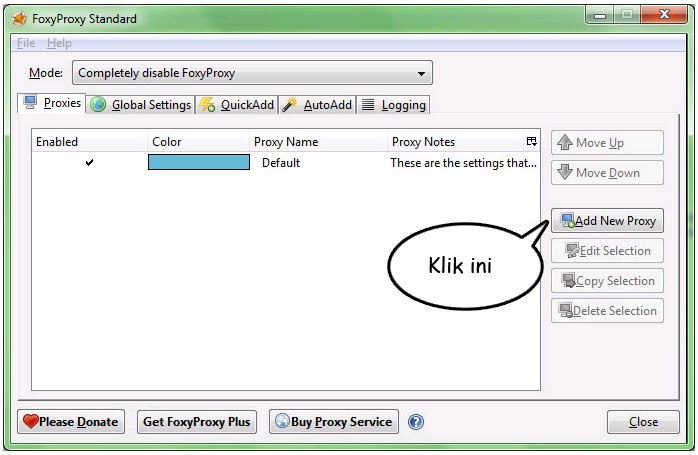Open the Help menu
Viewport: 698px width, 455px height.
point(59,43)
